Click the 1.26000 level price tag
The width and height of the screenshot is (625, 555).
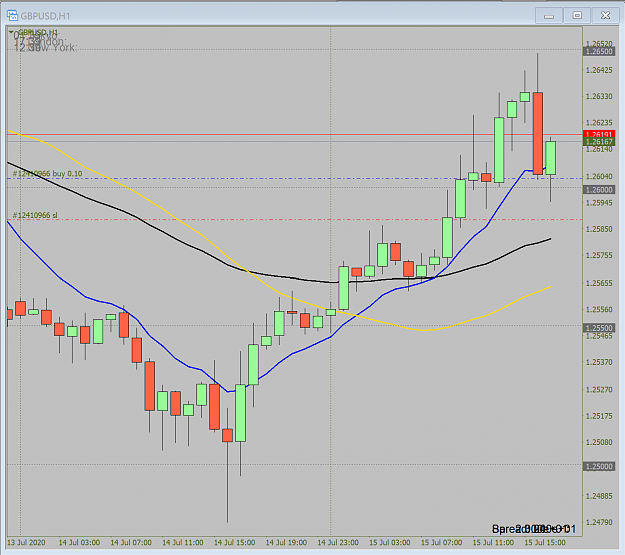[599, 190]
